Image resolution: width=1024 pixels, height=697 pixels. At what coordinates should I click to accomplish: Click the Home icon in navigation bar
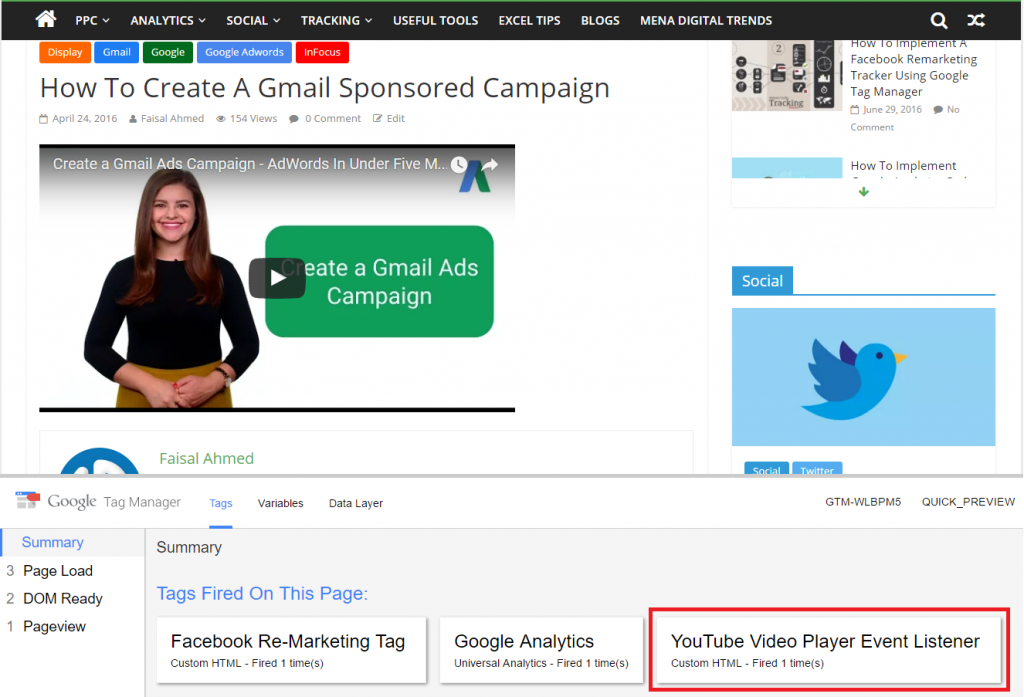coord(46,19)
